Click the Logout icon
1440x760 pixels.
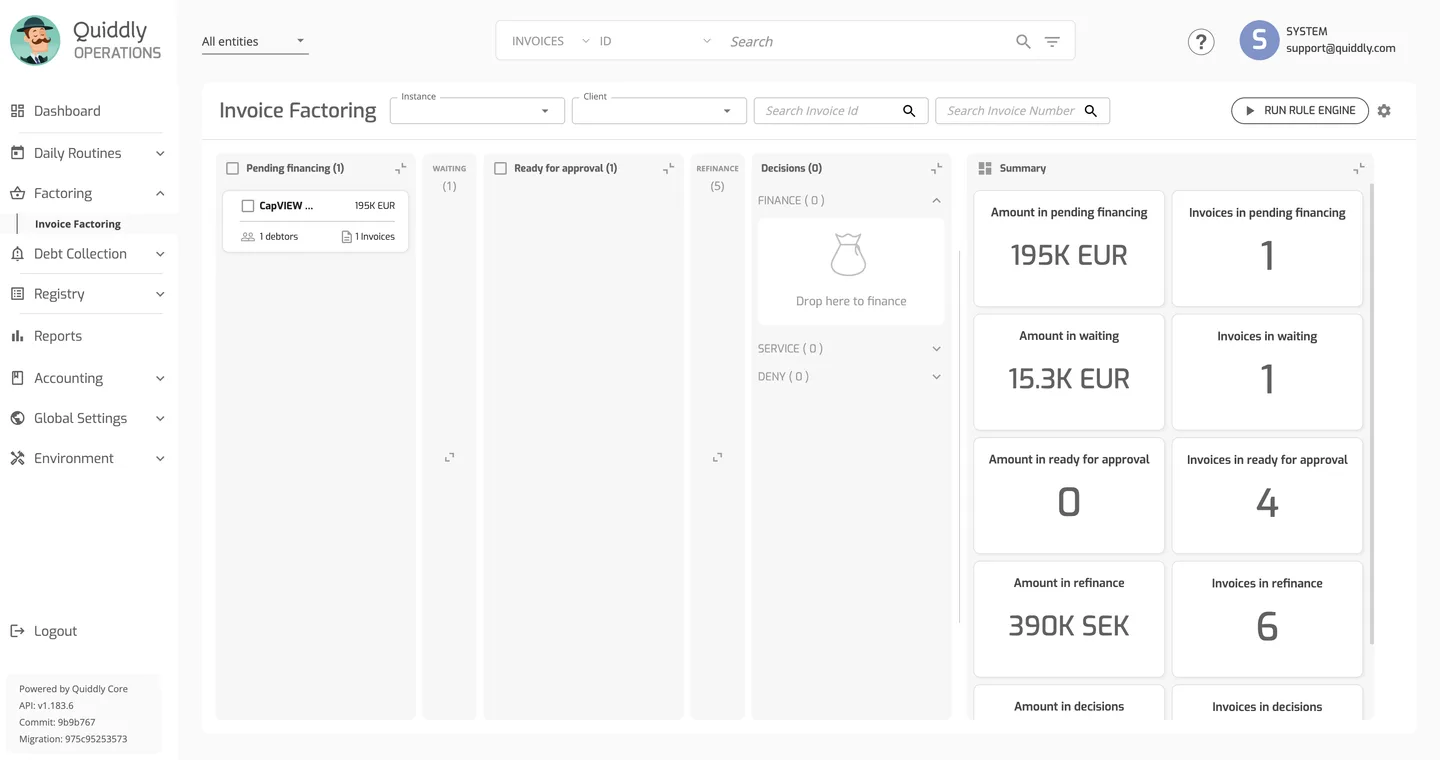[x=17, y=631]
